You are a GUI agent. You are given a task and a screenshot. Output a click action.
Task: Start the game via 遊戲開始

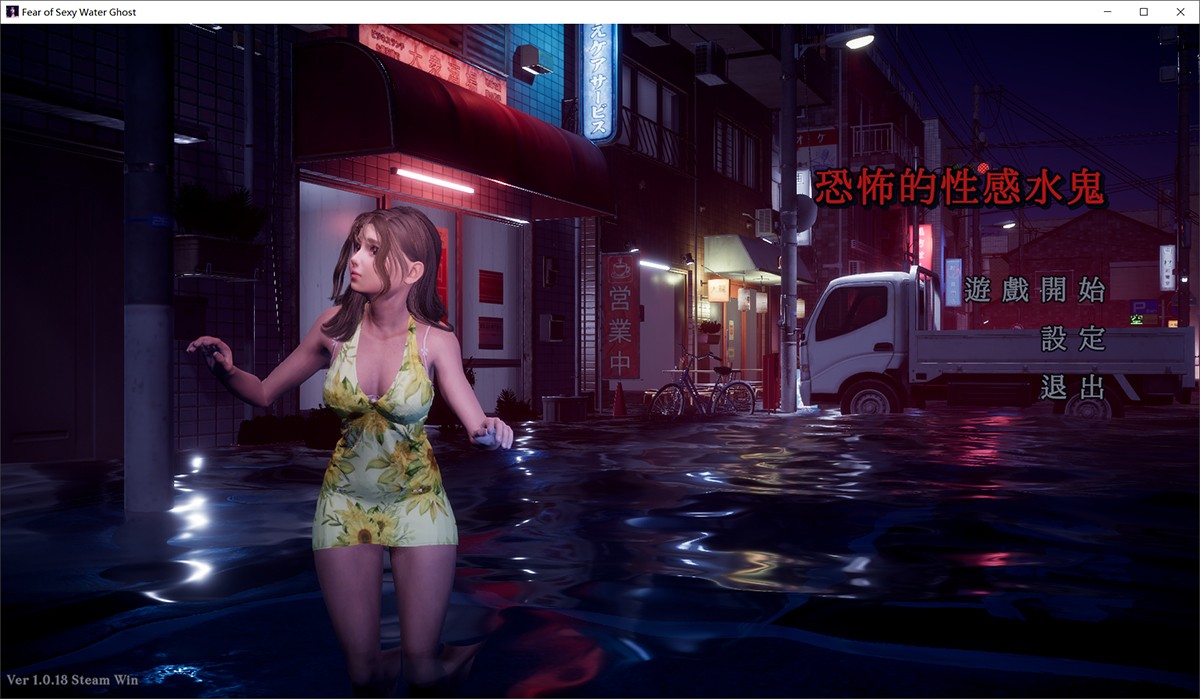pos(1034,291)
